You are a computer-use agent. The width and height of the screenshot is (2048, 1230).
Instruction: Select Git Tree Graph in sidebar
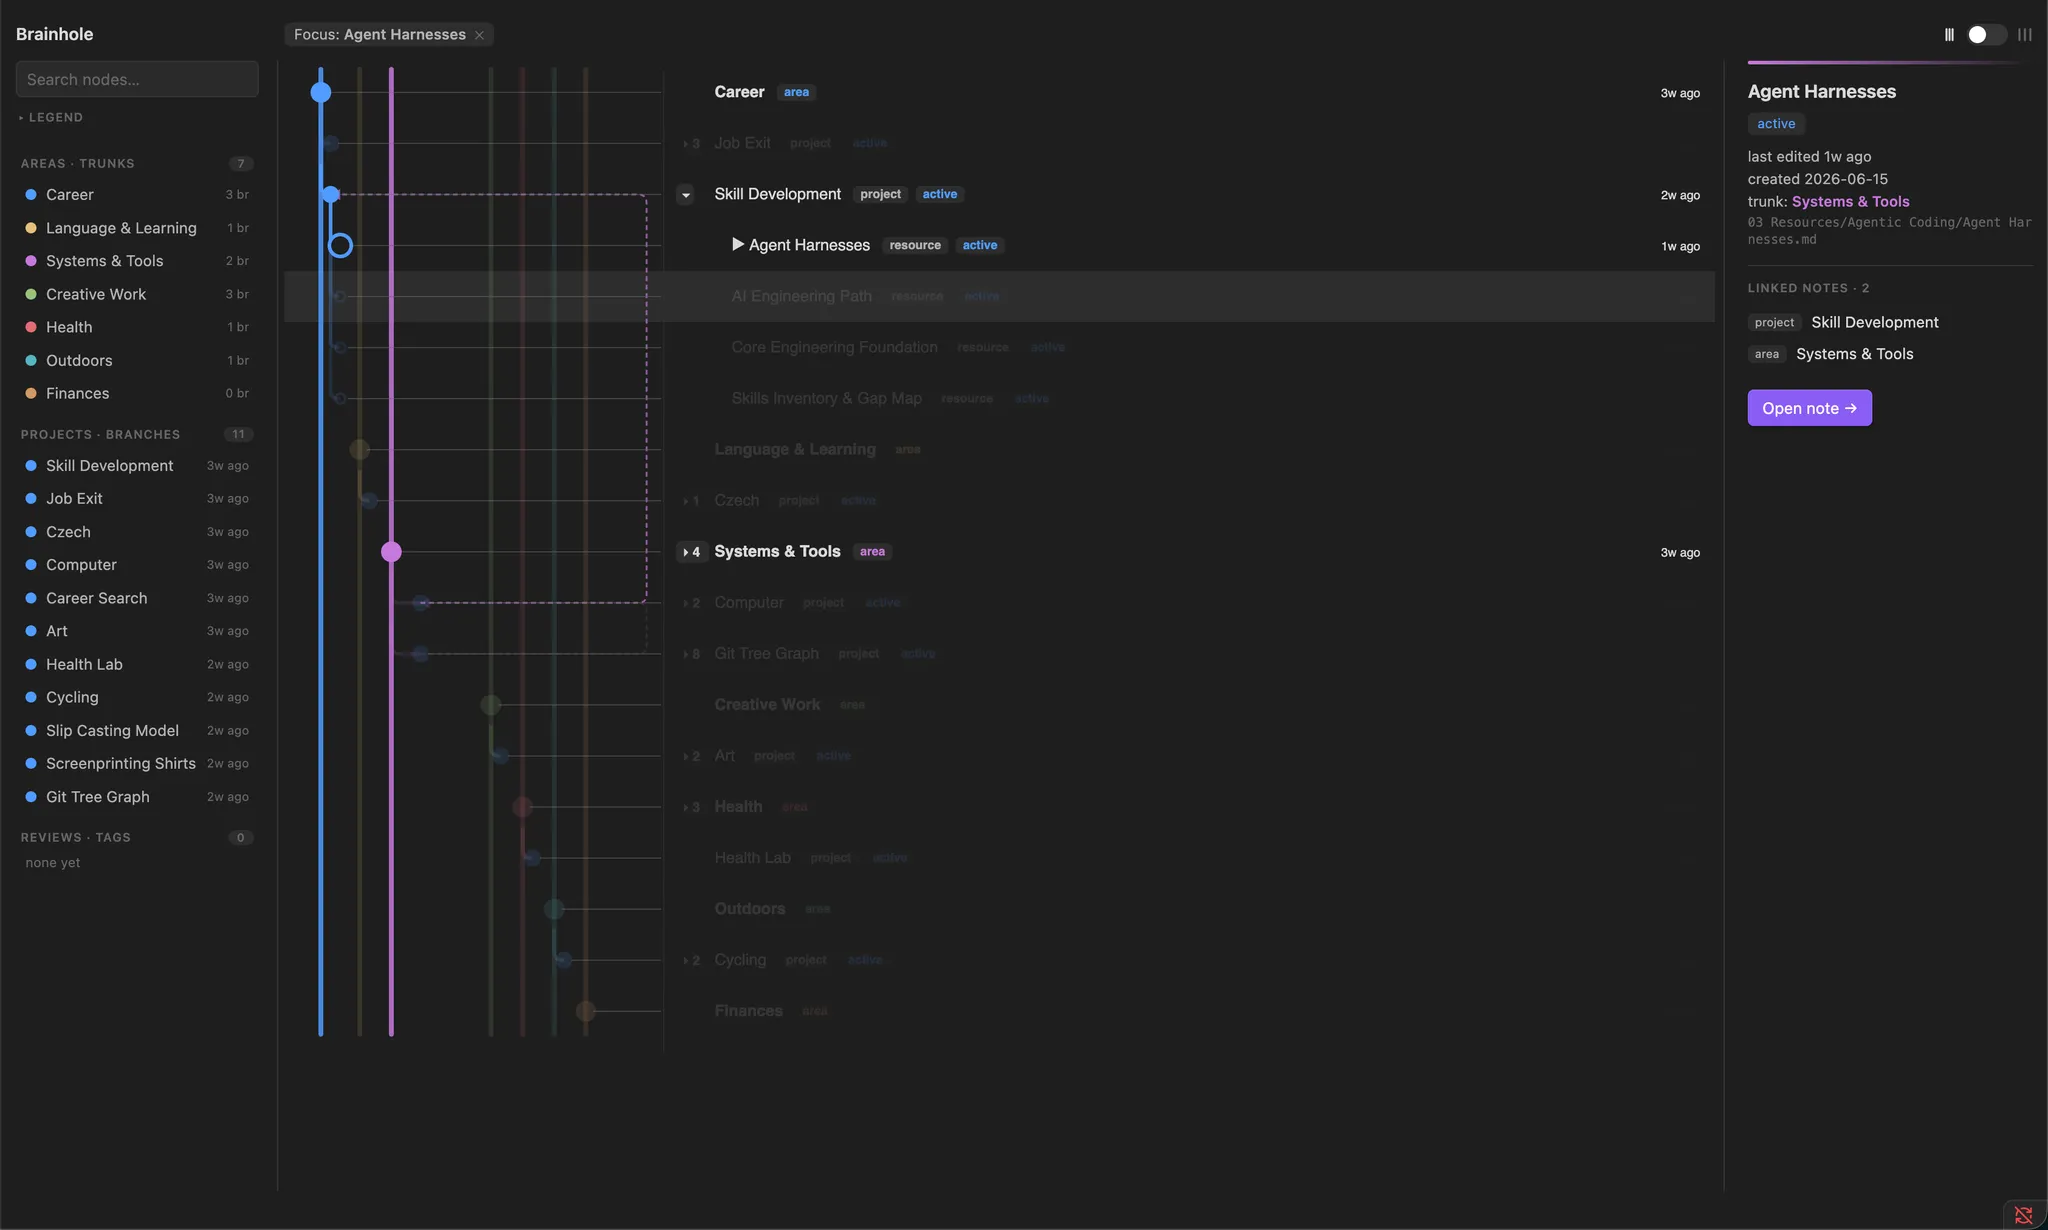[x=137, y=797]
